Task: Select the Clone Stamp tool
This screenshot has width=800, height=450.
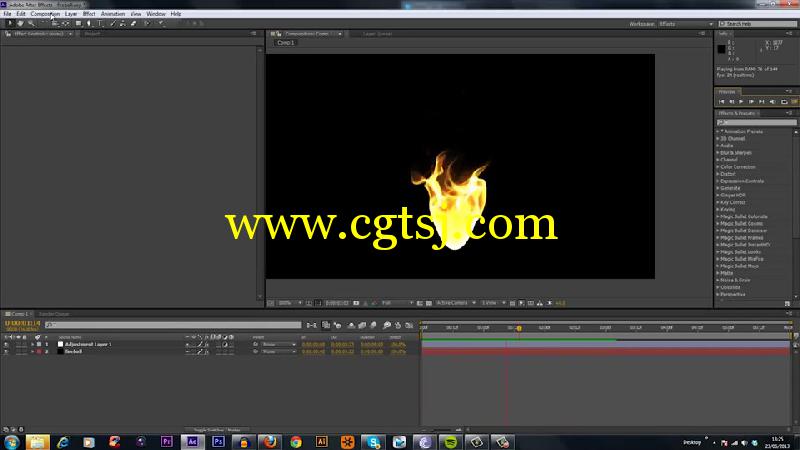Action: 123,23
